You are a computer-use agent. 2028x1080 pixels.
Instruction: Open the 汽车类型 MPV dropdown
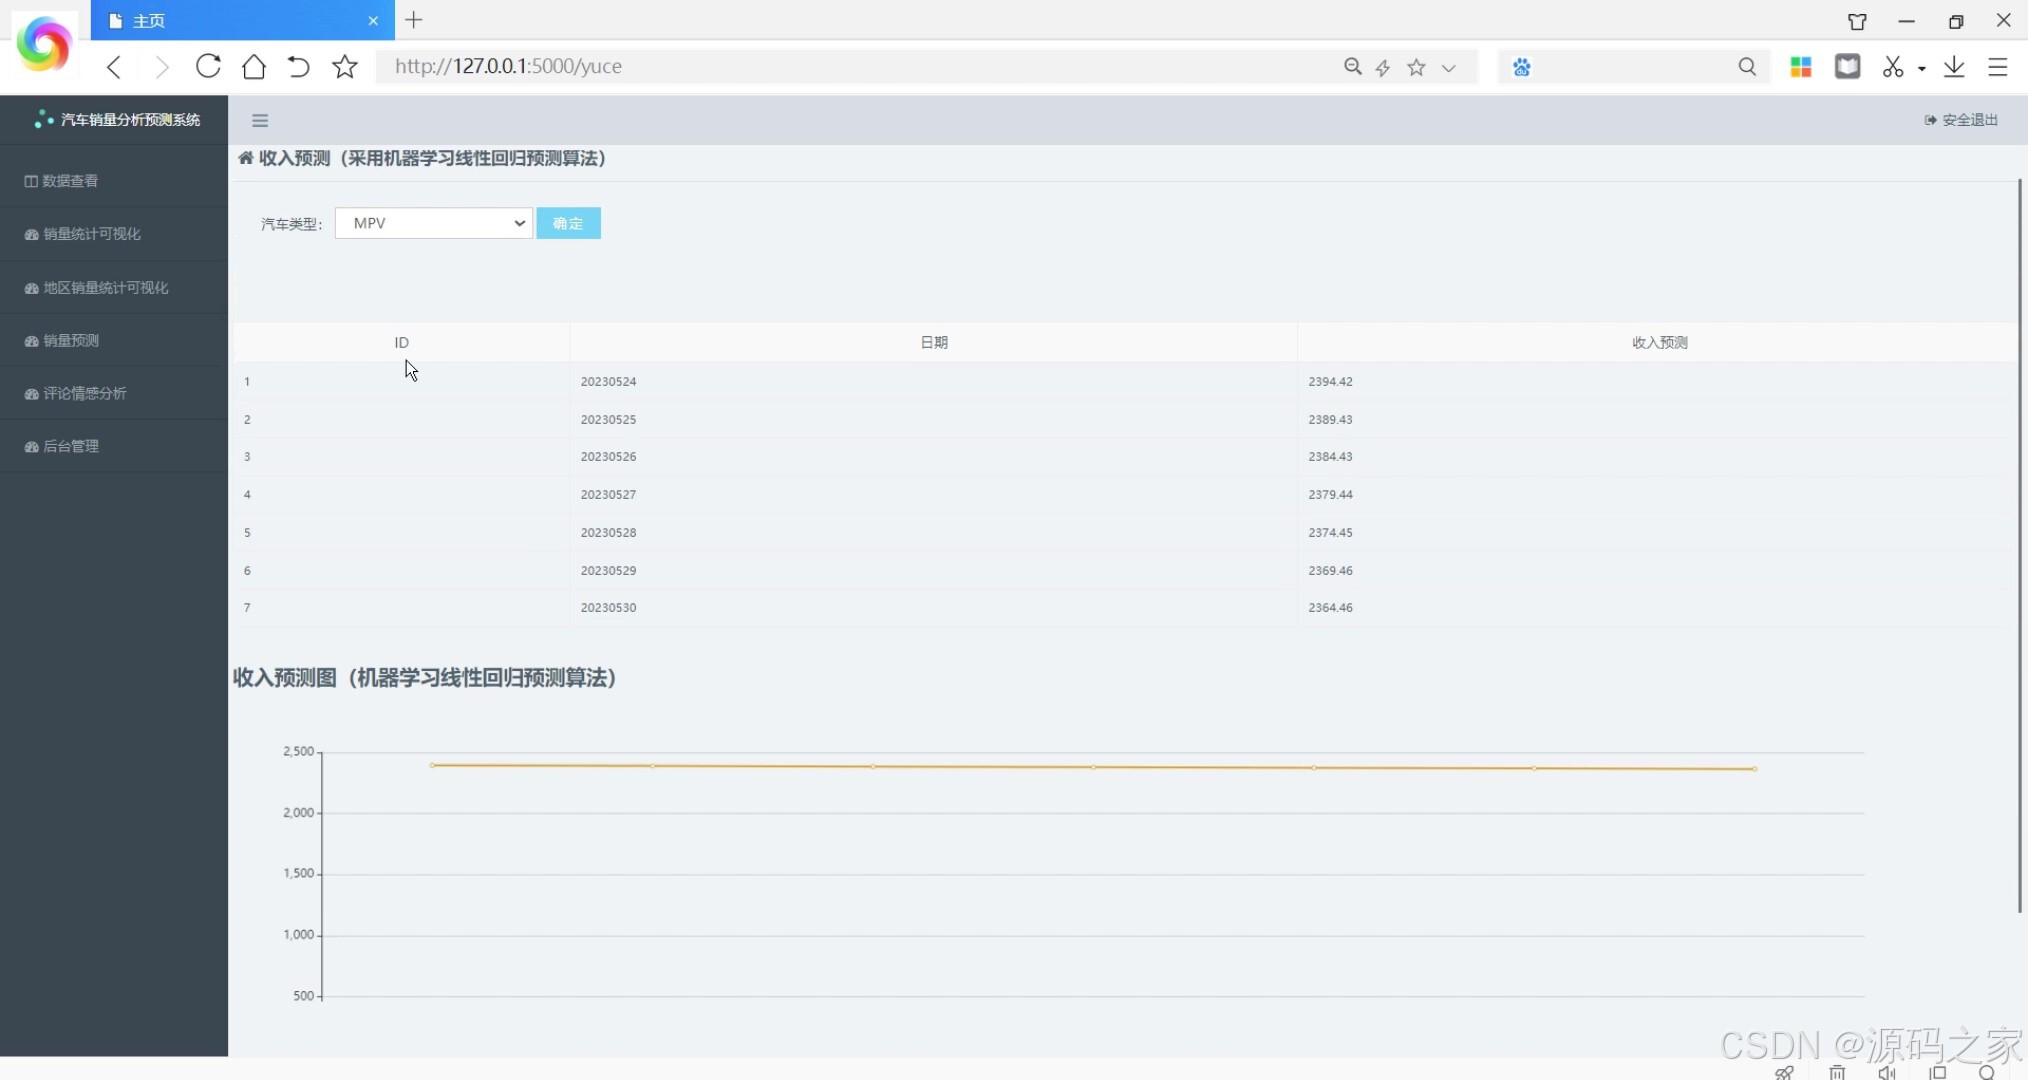433,223
